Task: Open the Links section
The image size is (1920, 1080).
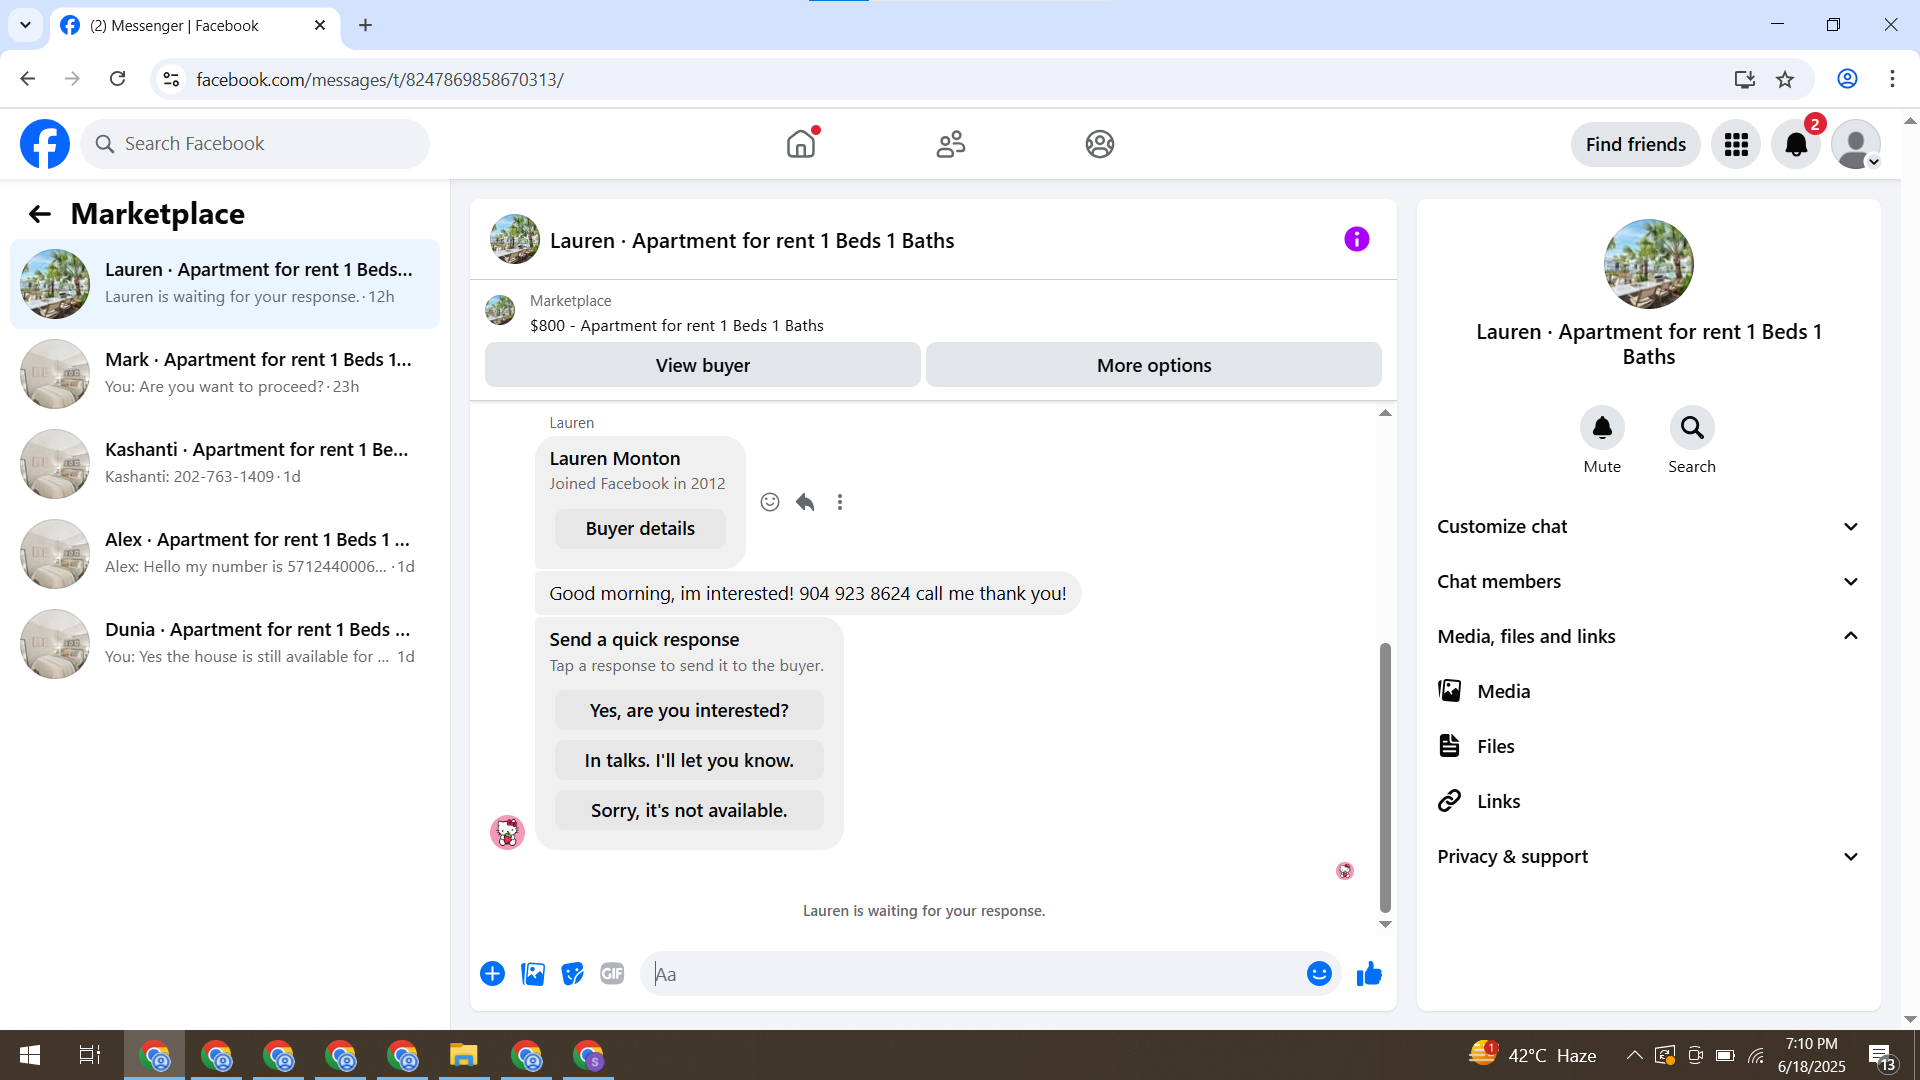Action: pos(1649,801)
